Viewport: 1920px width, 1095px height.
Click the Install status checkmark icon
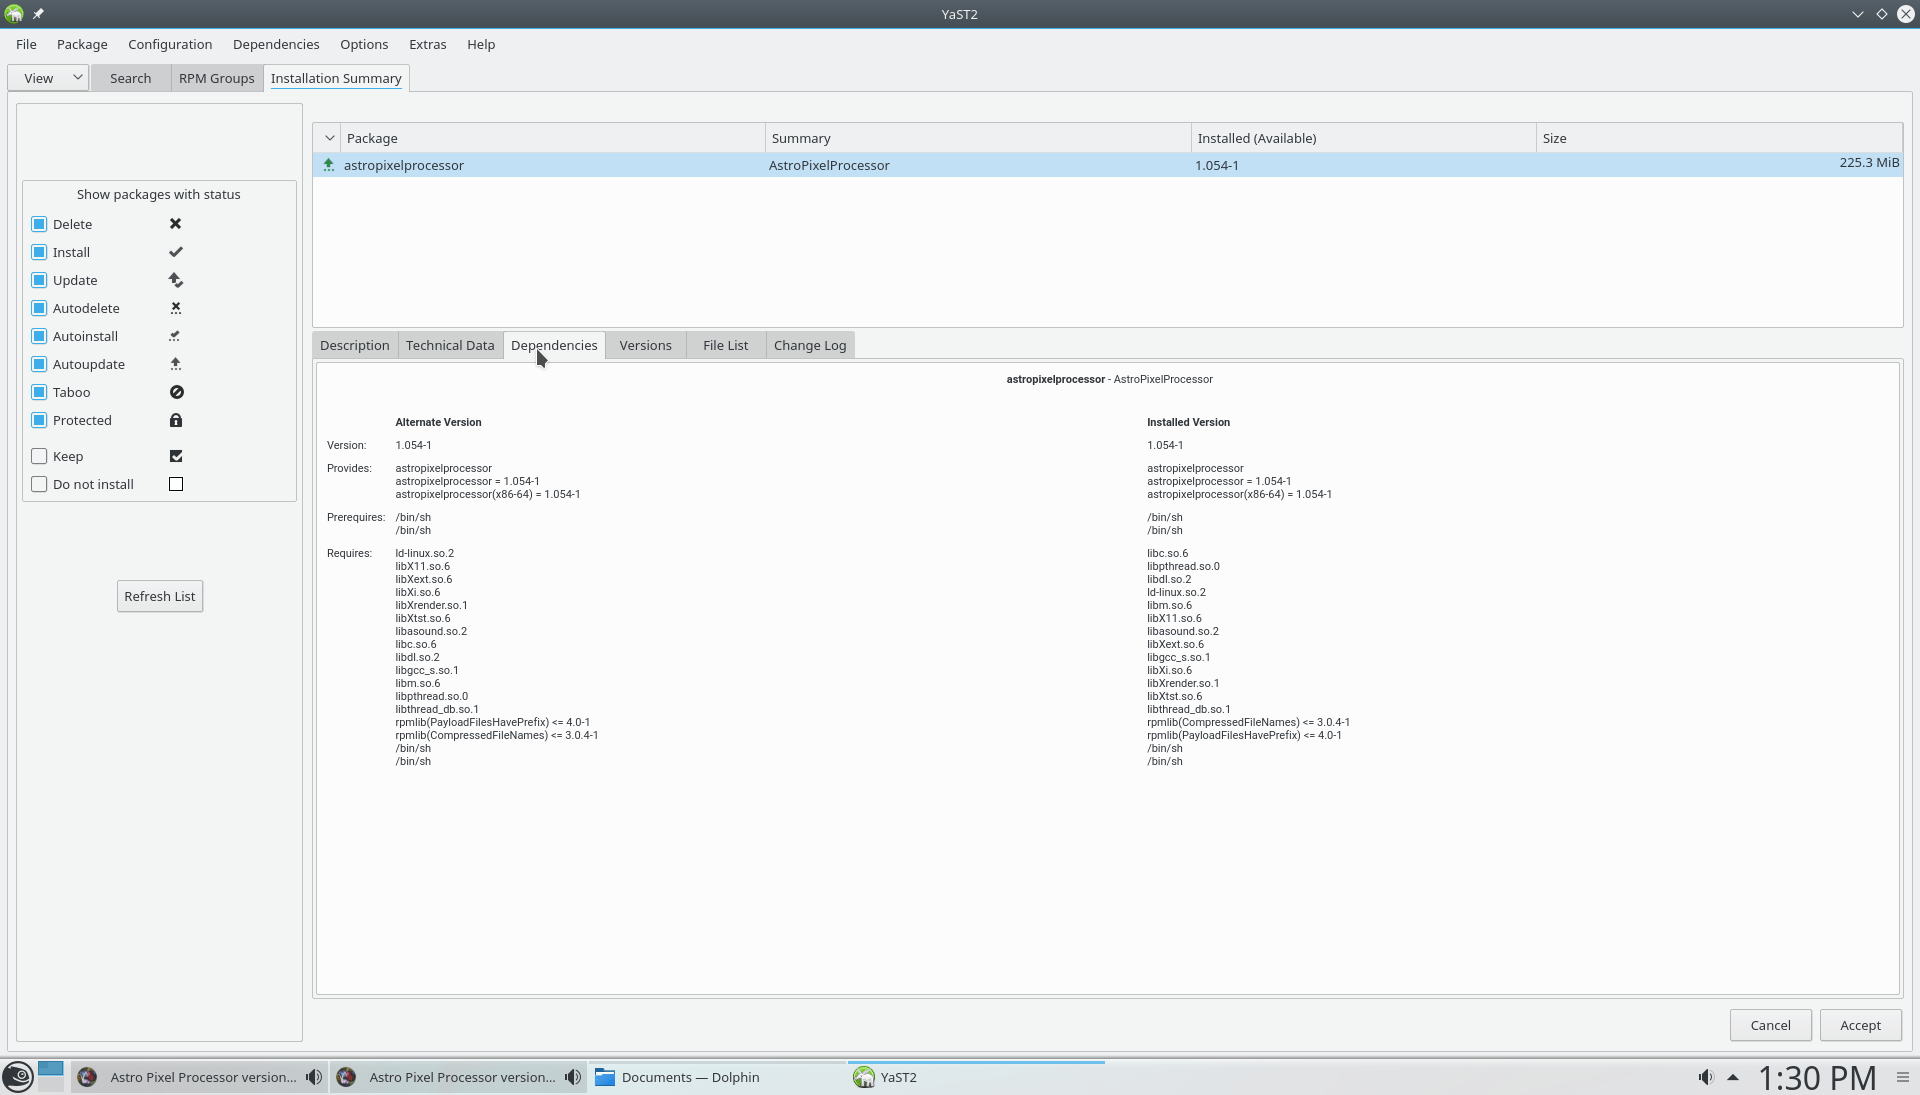click(x=176, y=252)
